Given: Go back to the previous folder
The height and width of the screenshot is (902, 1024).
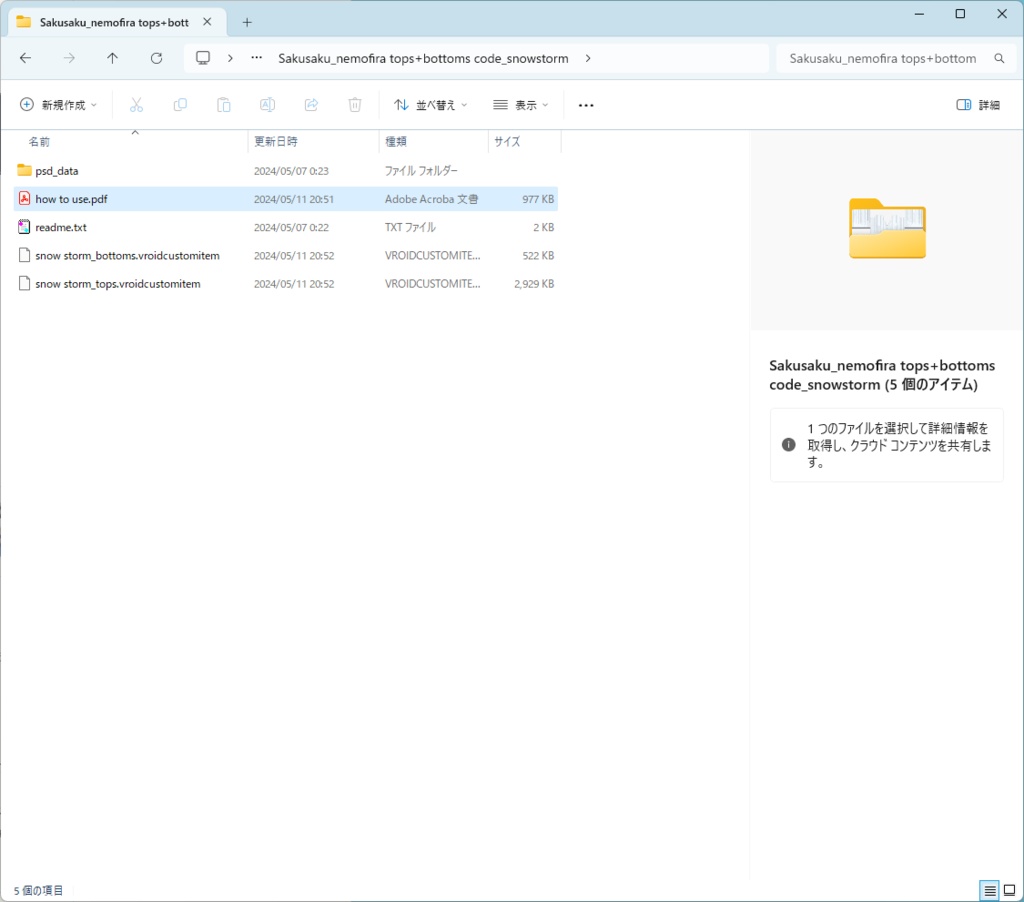Looking at the screenshot, I should [x=25, y=58].
